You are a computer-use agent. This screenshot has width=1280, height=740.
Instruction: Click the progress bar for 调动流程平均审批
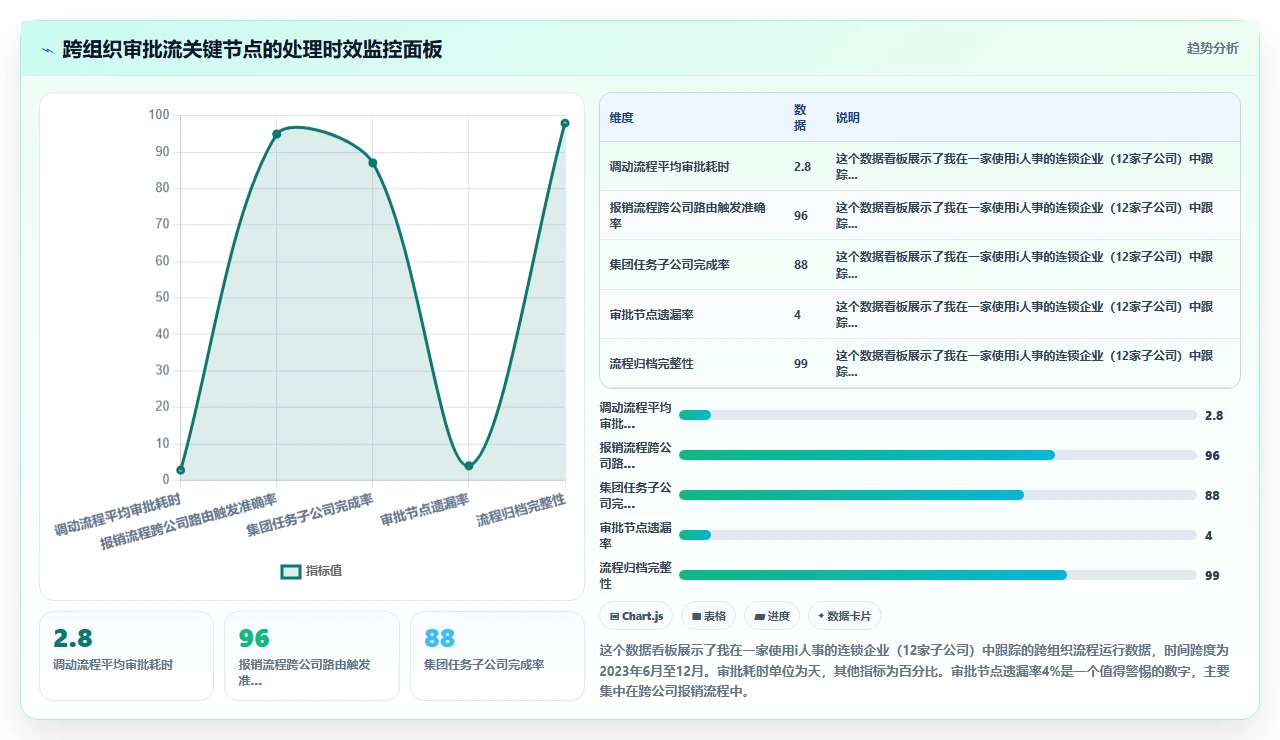click(937, 415)
